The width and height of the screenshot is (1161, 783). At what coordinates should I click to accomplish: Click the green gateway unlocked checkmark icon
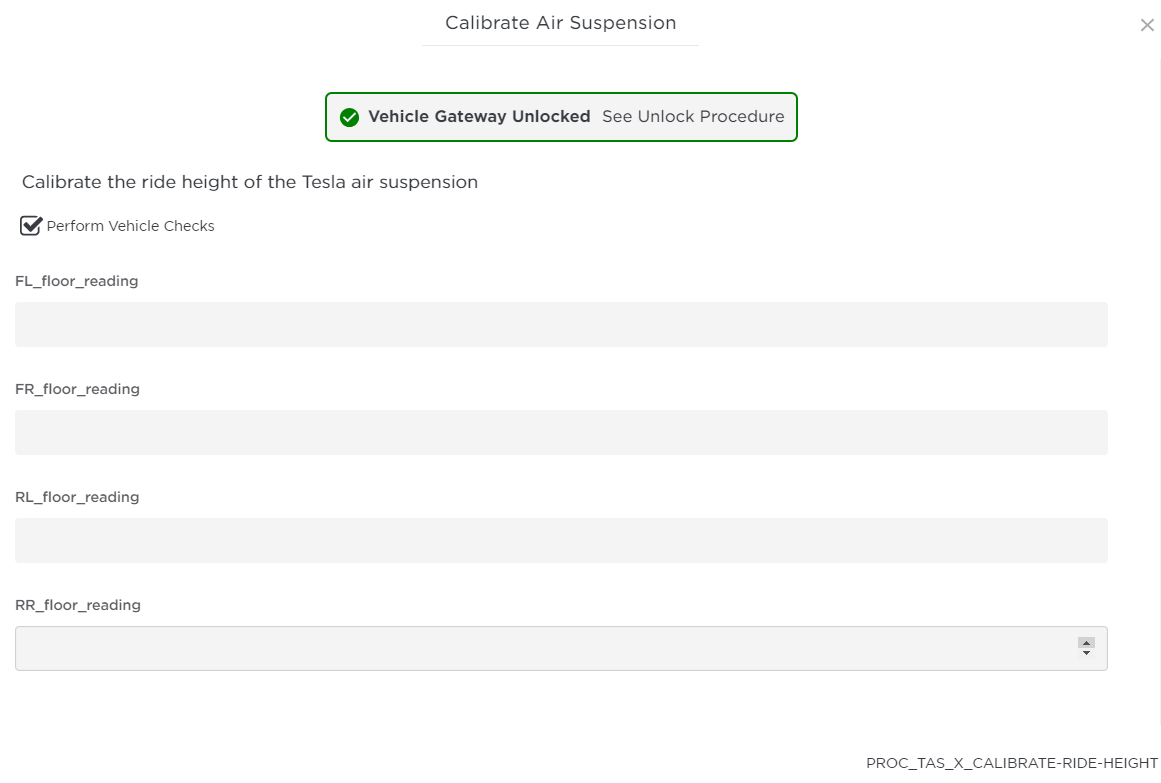(349, 117)
